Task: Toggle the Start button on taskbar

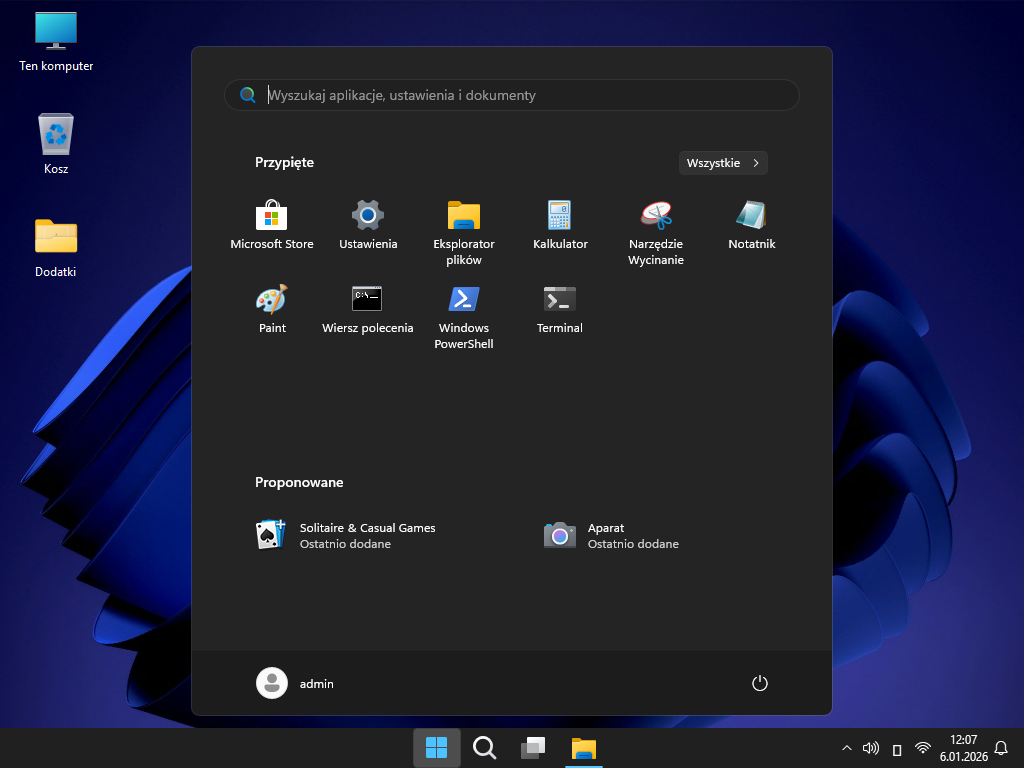Action: tap(437, 748)
